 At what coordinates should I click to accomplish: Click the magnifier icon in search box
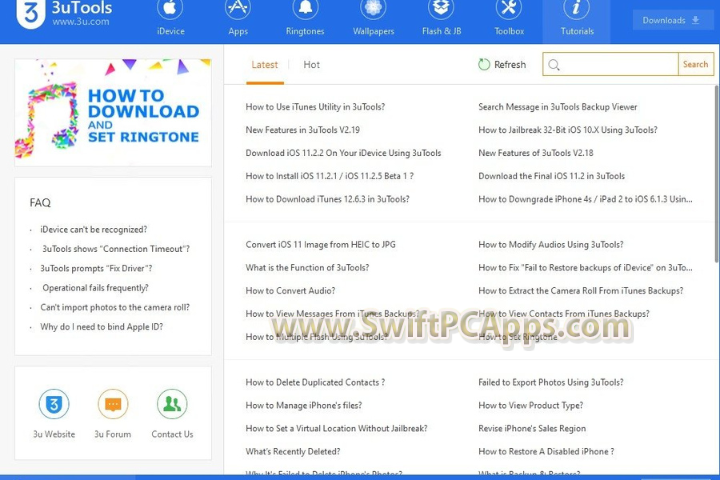pos(554,65)
